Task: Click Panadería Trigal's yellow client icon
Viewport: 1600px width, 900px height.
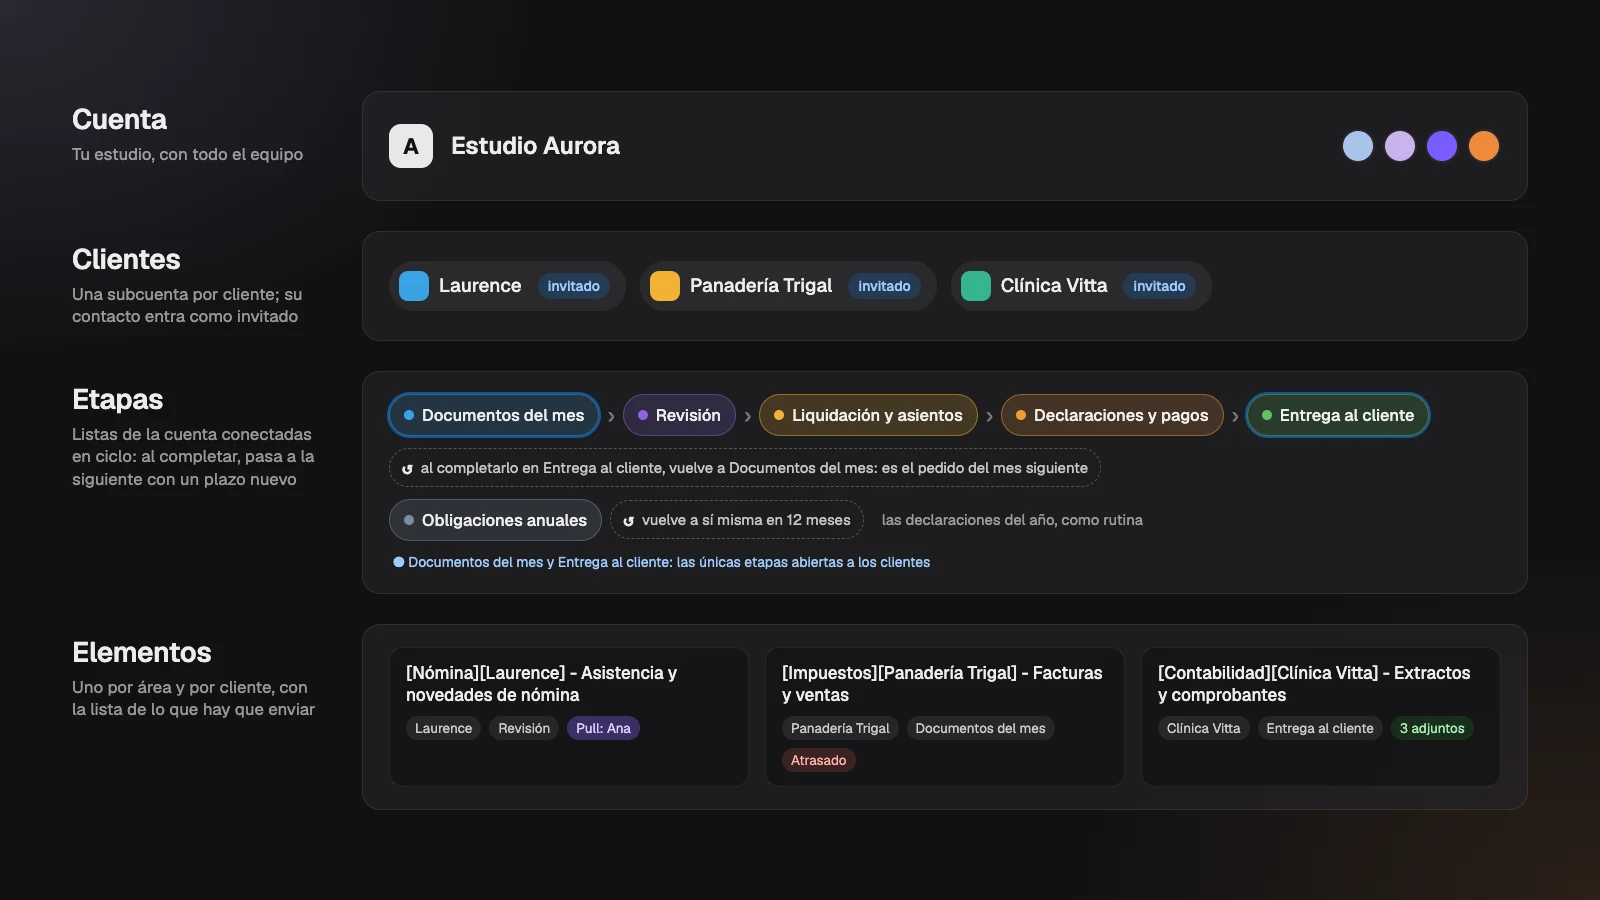Action: click(x=665, y=286)
